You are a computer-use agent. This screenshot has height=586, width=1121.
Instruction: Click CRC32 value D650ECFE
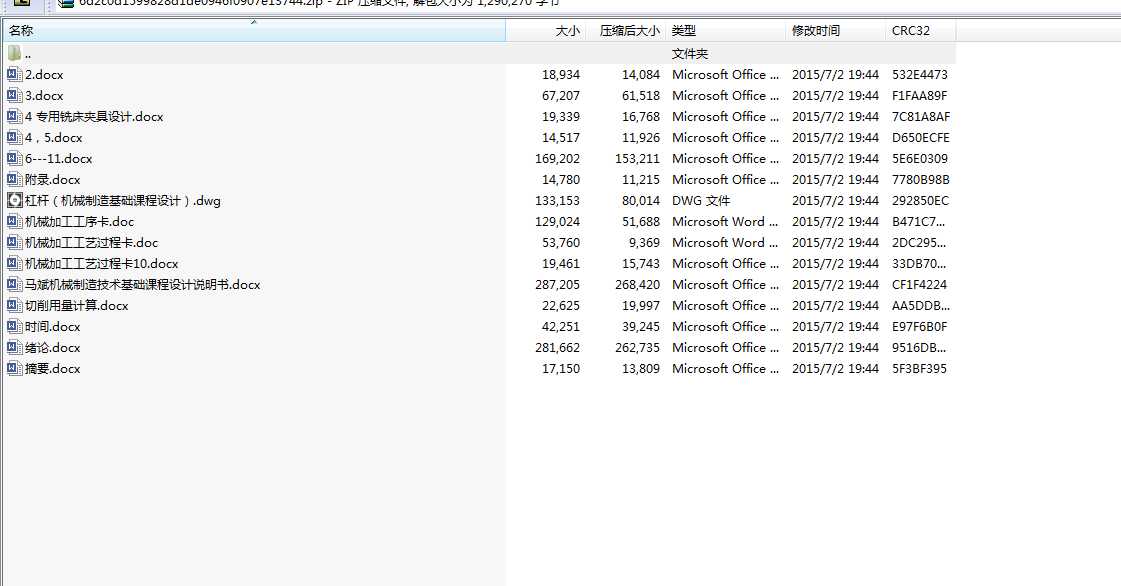(921, 137)
